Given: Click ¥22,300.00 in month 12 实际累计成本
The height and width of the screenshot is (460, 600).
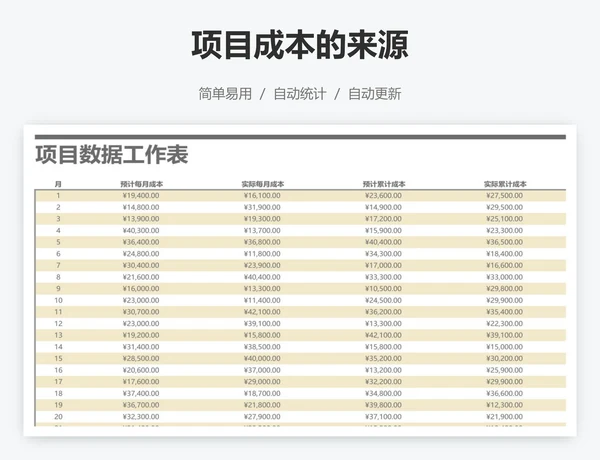Looking at the screenshot, I should (505, 323).
